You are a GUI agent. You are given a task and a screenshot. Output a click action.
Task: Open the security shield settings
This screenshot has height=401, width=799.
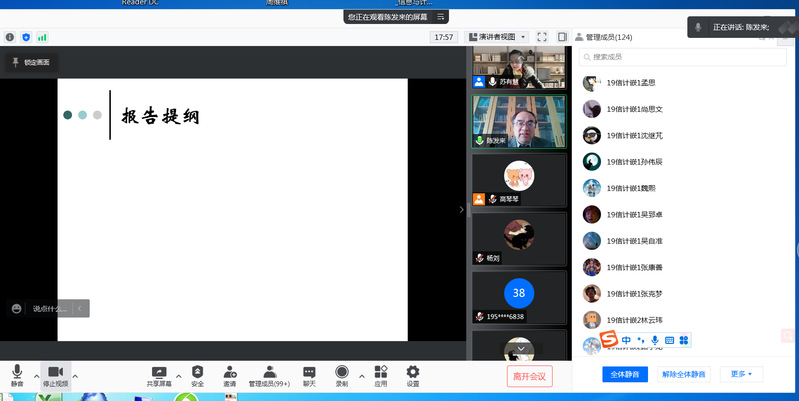point(197,374)
